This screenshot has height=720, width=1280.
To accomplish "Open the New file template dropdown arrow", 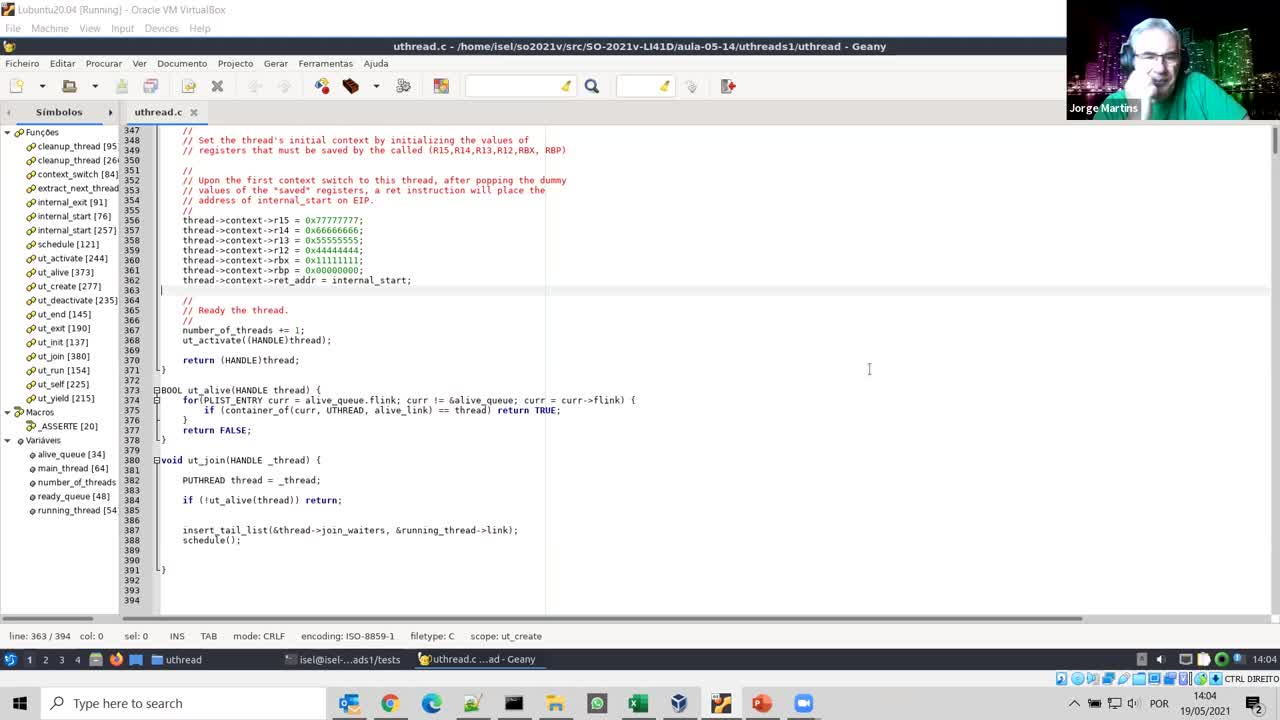I will [42, 86].
